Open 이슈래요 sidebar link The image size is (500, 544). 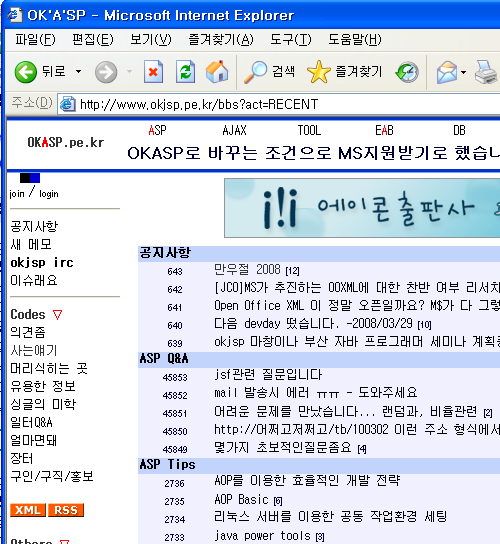[x=34, y=281]
